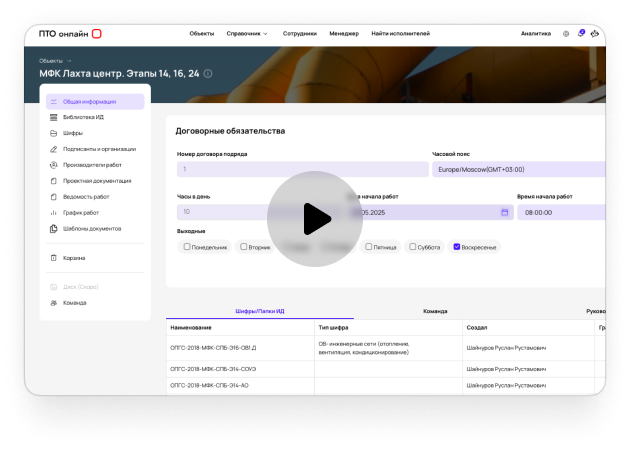Open Корзина trash in sidebar
Image resolution: width=630 pixels, height=452 pixels.
point(74,258)
